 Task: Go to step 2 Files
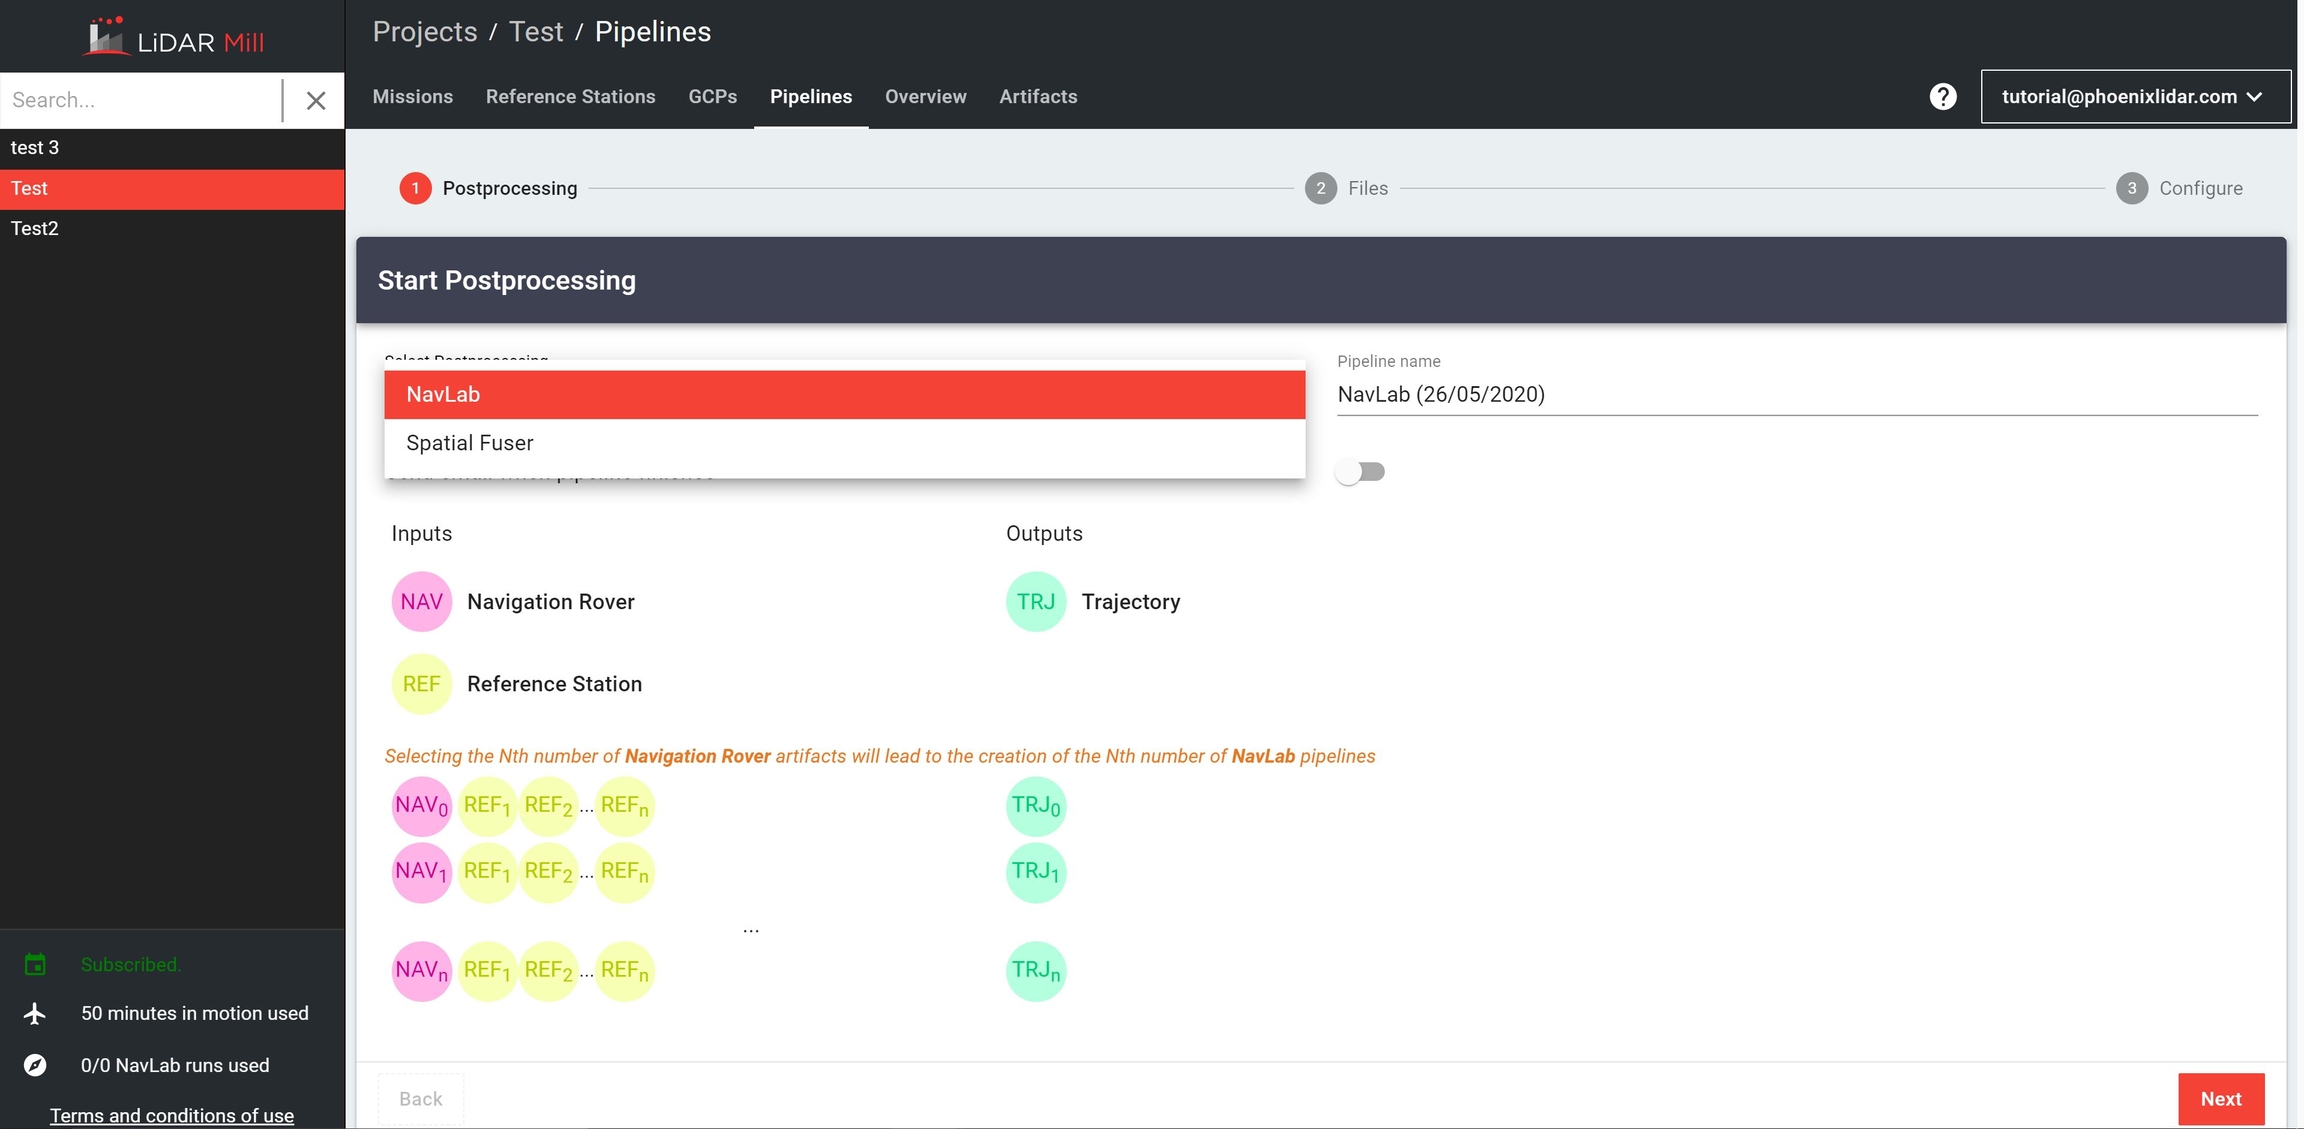pyautogui.click(x=1346, y=188)
